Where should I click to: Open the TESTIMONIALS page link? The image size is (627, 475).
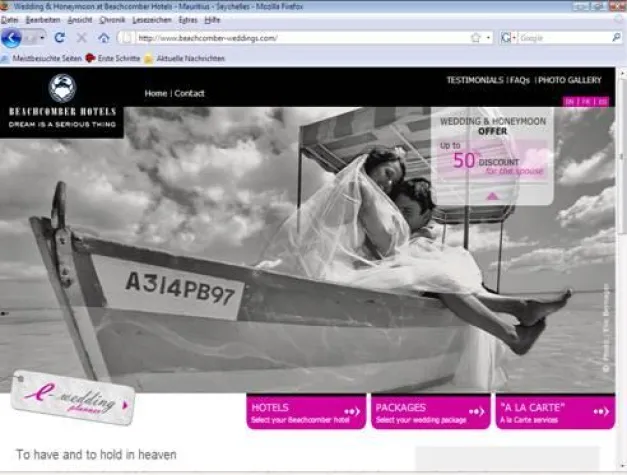[474, 80]
